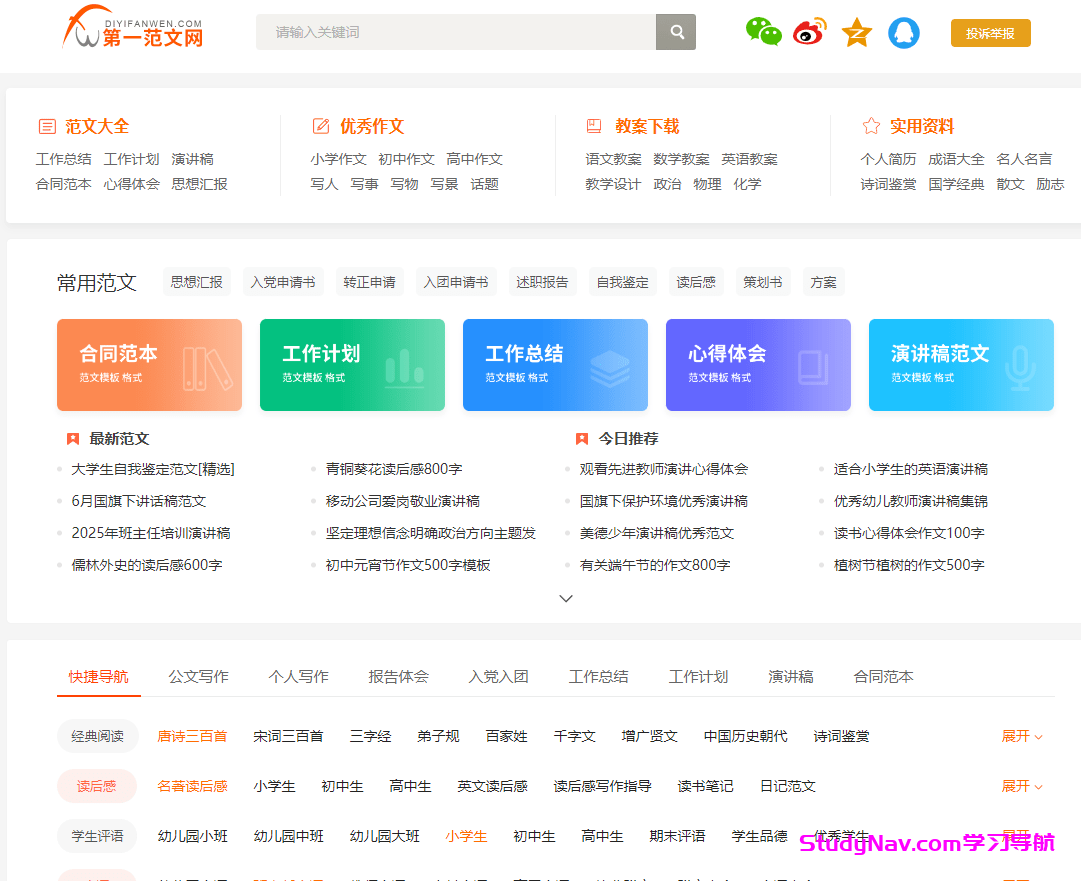
Task: Expand the 经典阅读 row with 展开
Action: tap(1022, 736)
